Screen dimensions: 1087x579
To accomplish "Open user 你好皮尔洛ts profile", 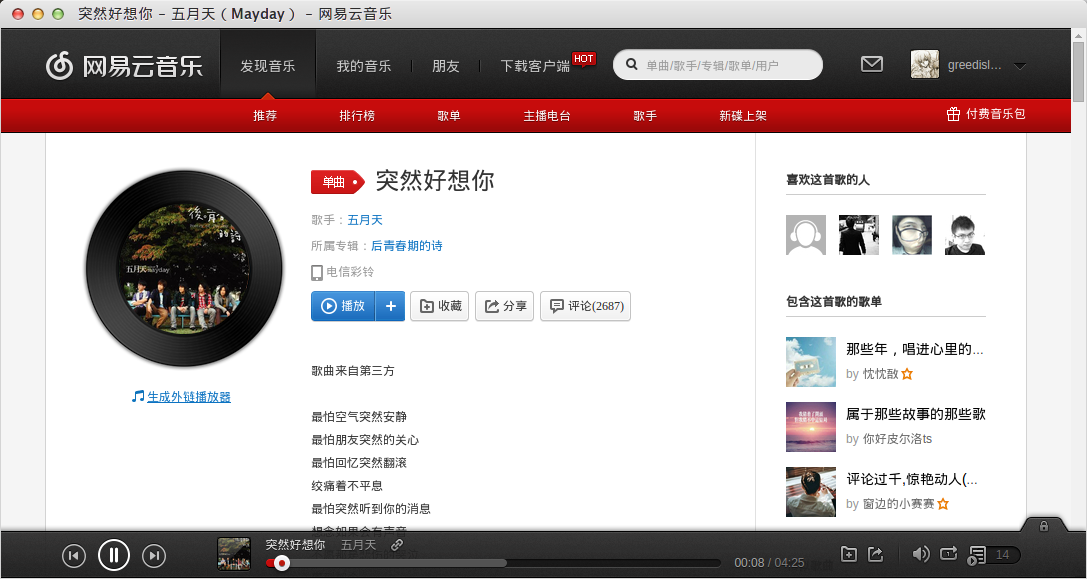I will [x=897, y=439].
